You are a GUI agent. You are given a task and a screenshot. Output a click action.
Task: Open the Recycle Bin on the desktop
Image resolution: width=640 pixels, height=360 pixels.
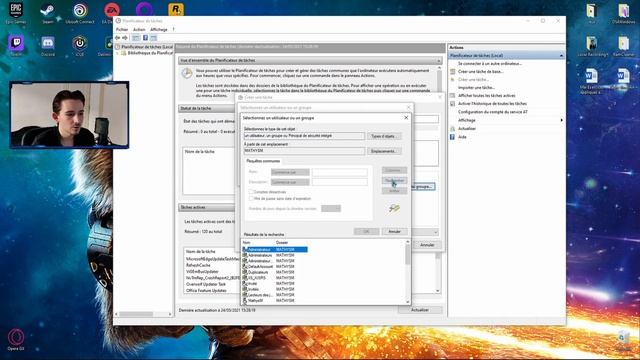[x=624, y=339]
